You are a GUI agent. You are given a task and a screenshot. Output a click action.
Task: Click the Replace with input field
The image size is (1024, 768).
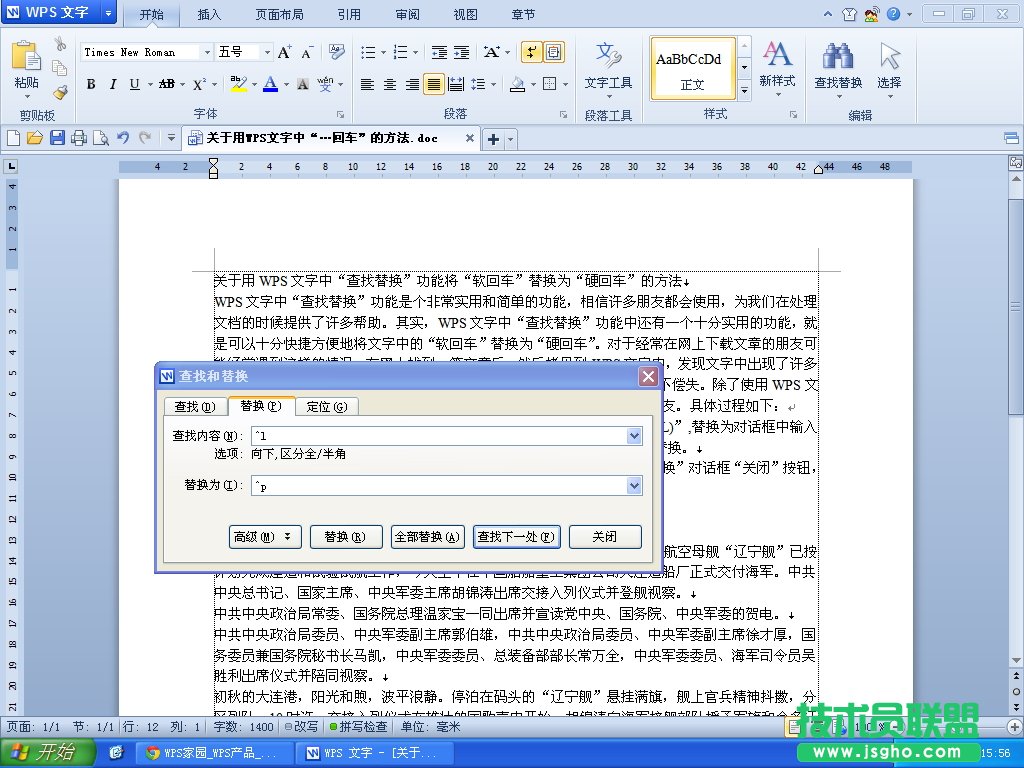[x=438, y=486]
